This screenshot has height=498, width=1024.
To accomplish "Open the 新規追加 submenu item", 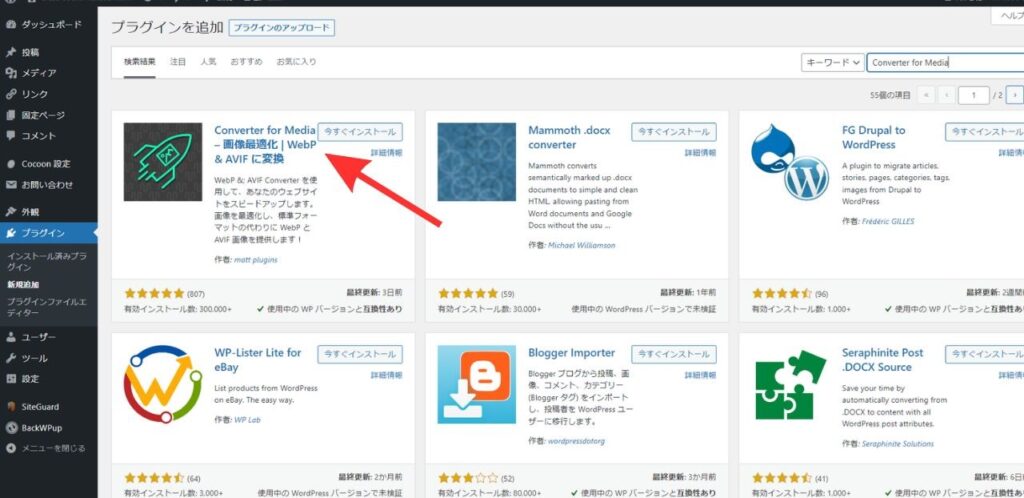I will point(24,285).
